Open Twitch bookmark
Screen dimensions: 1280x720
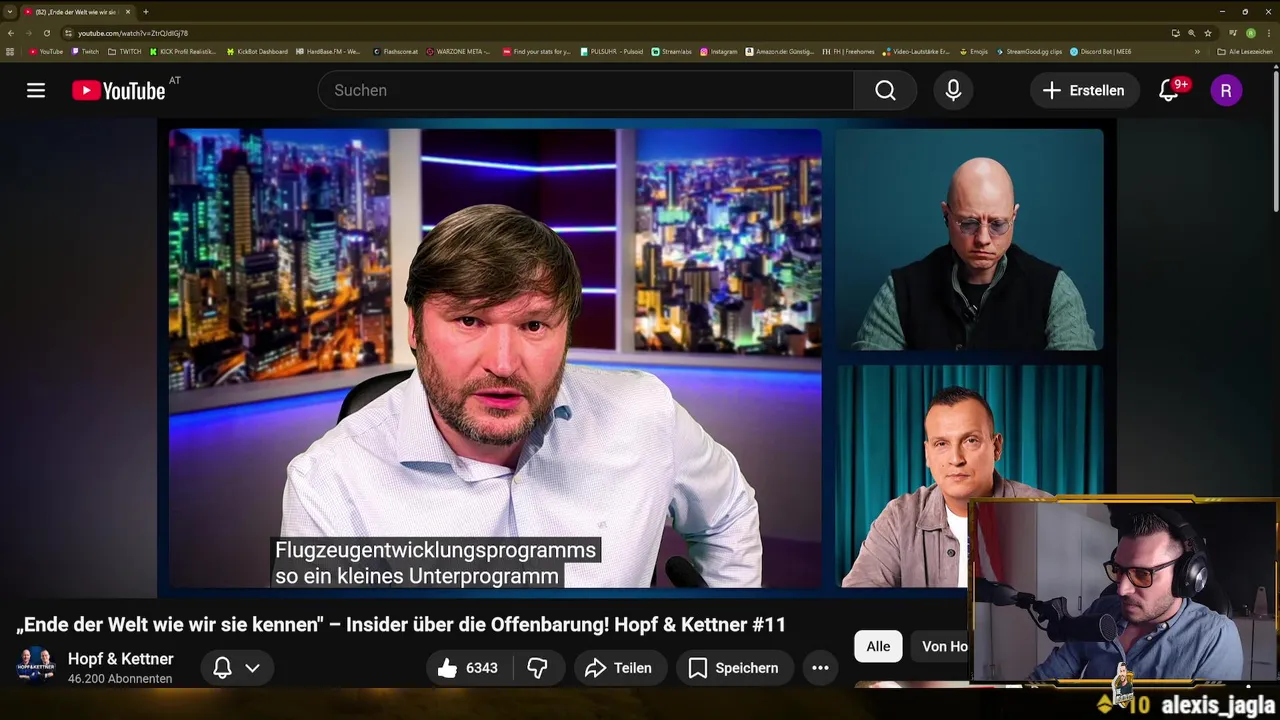[x=85, y=51]
